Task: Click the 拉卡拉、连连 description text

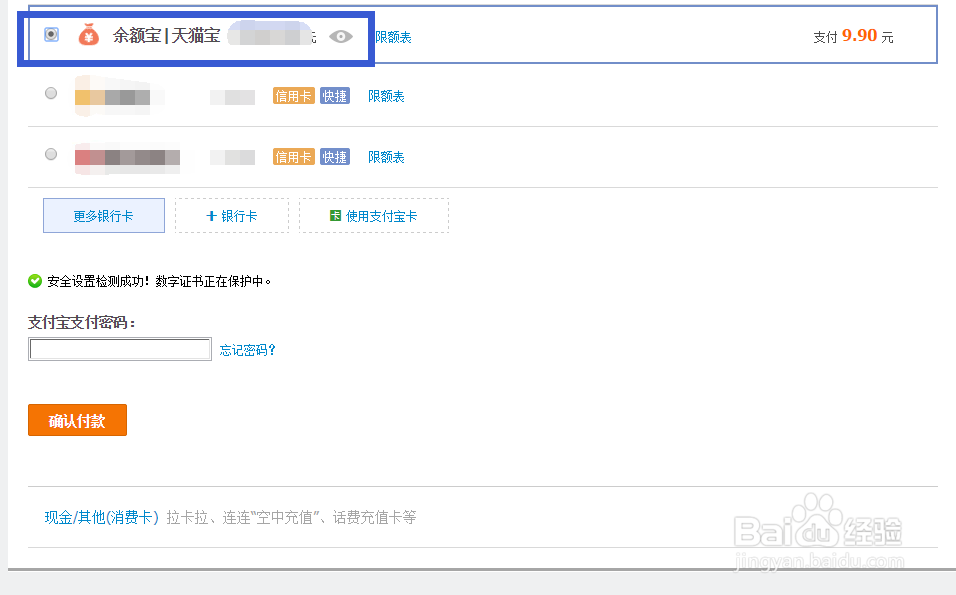Action: [x=291, y=518]
